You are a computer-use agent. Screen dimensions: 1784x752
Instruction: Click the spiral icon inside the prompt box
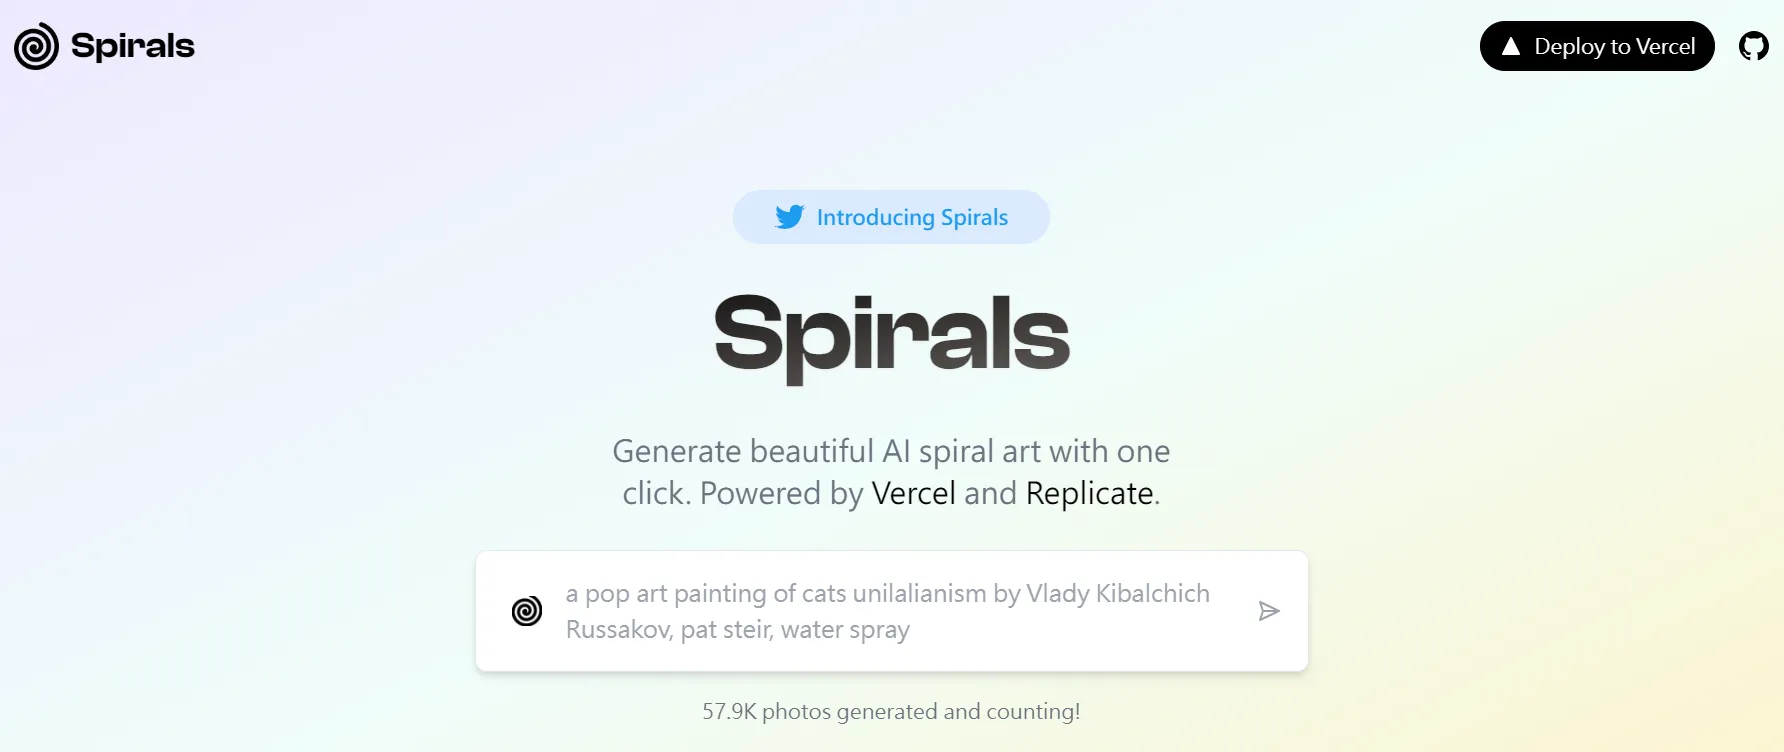527,611
